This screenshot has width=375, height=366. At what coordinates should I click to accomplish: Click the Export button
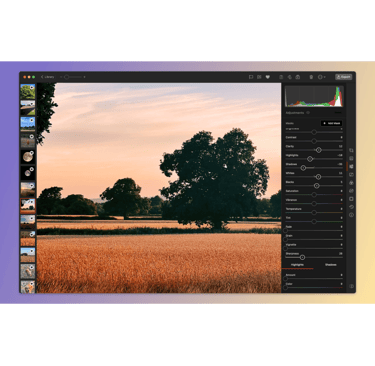(x=343, y=77)
